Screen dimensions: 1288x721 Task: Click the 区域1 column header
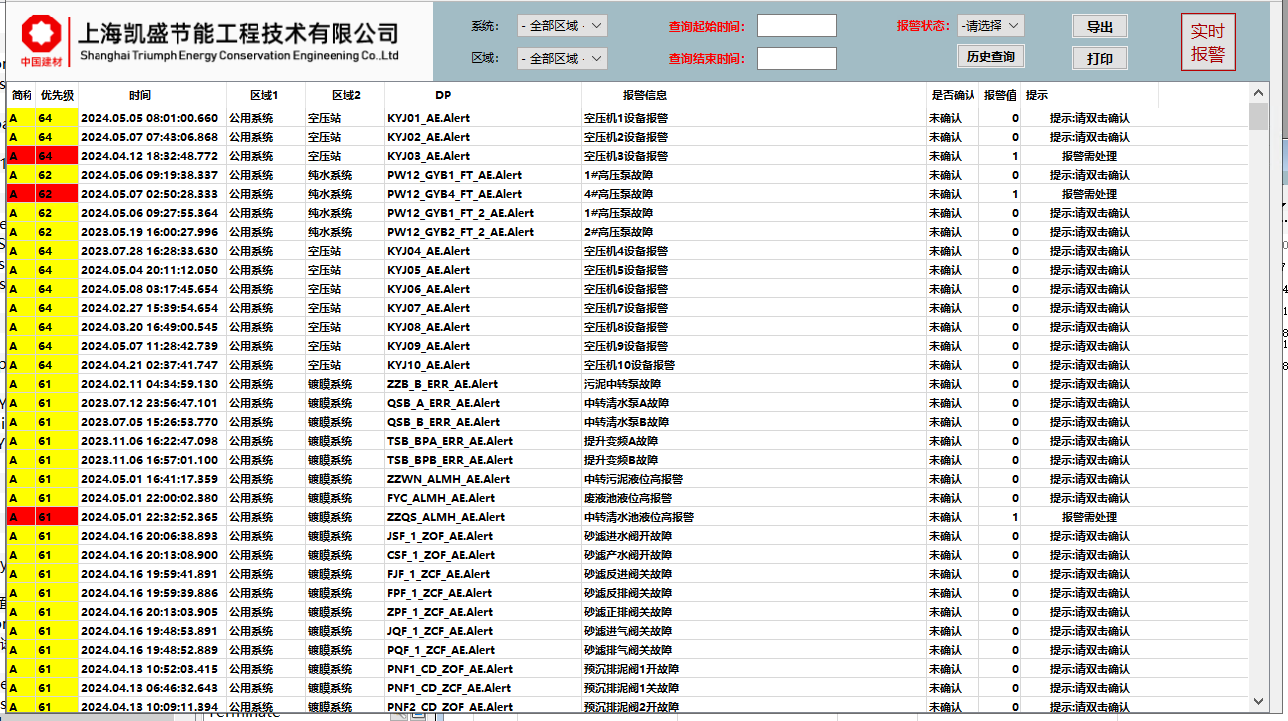[x=265, y=95]
